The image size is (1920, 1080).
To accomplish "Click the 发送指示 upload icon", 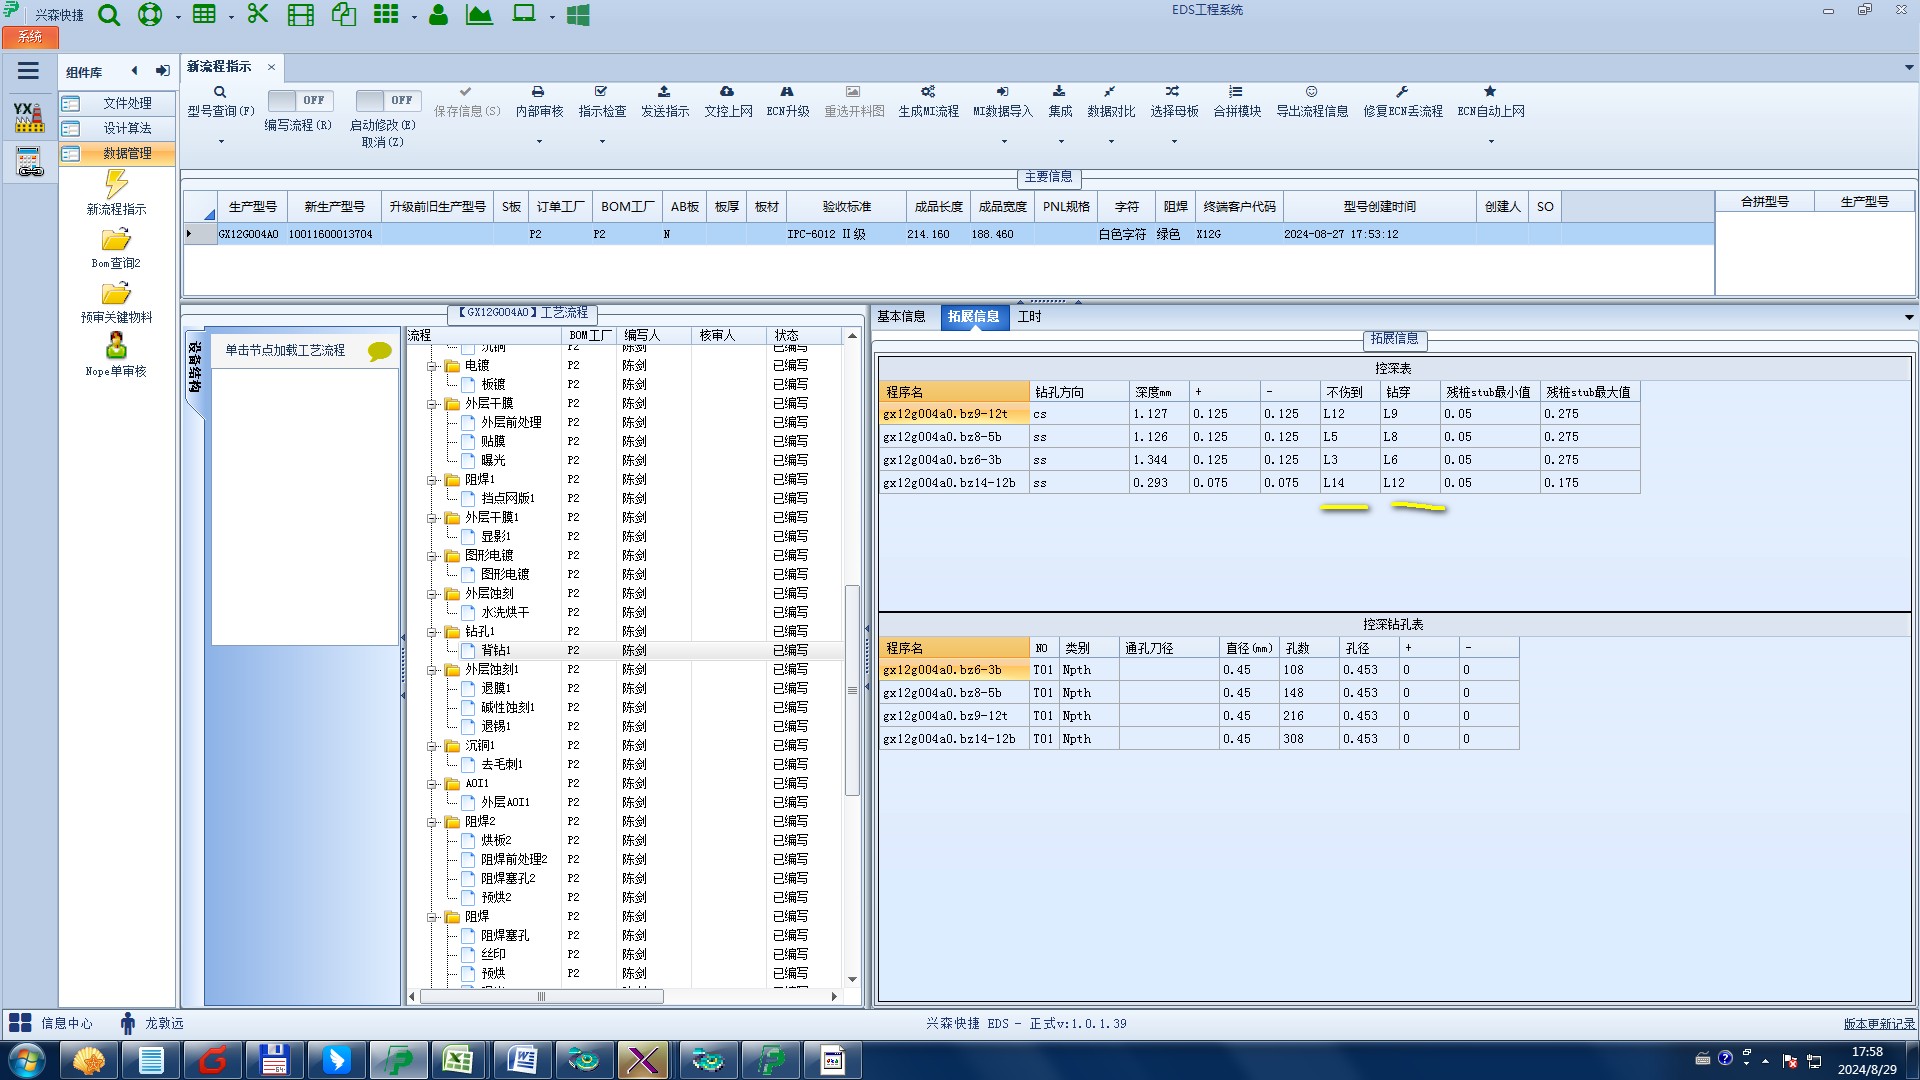I will [664, 92].
